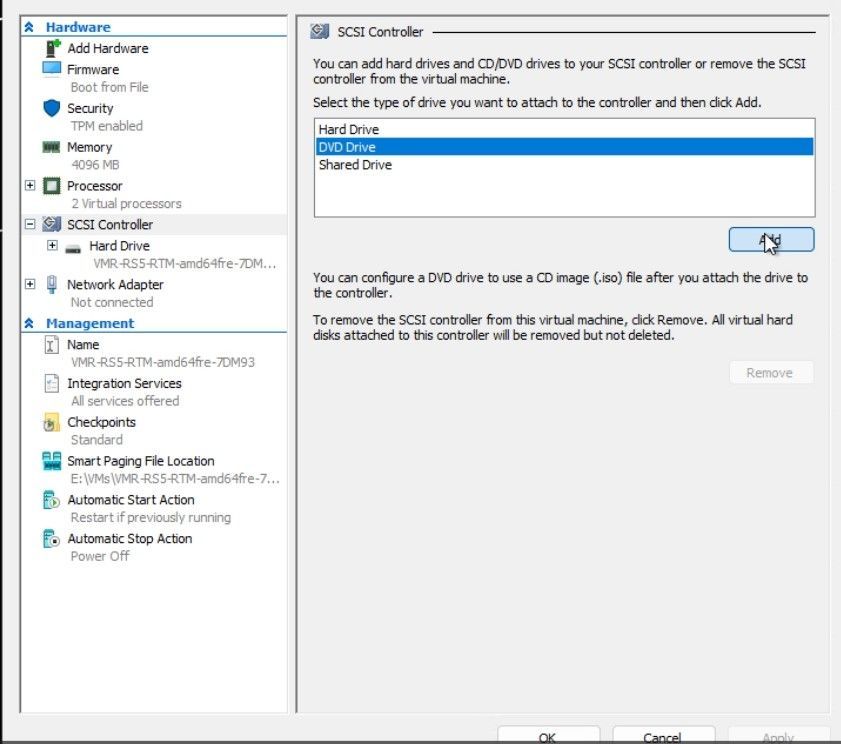Screen dimensions: 841x744
Task: Click the Cancel button
Action: (663, 735)
